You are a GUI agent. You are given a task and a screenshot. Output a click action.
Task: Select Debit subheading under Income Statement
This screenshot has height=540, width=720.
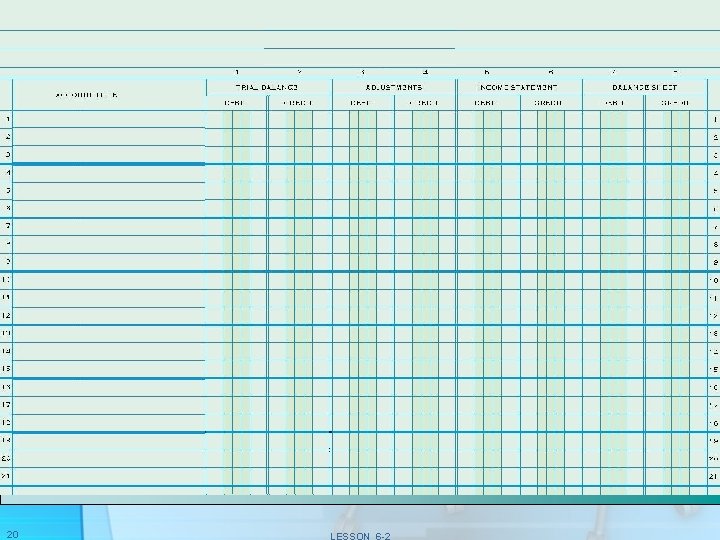click(484, 103)
